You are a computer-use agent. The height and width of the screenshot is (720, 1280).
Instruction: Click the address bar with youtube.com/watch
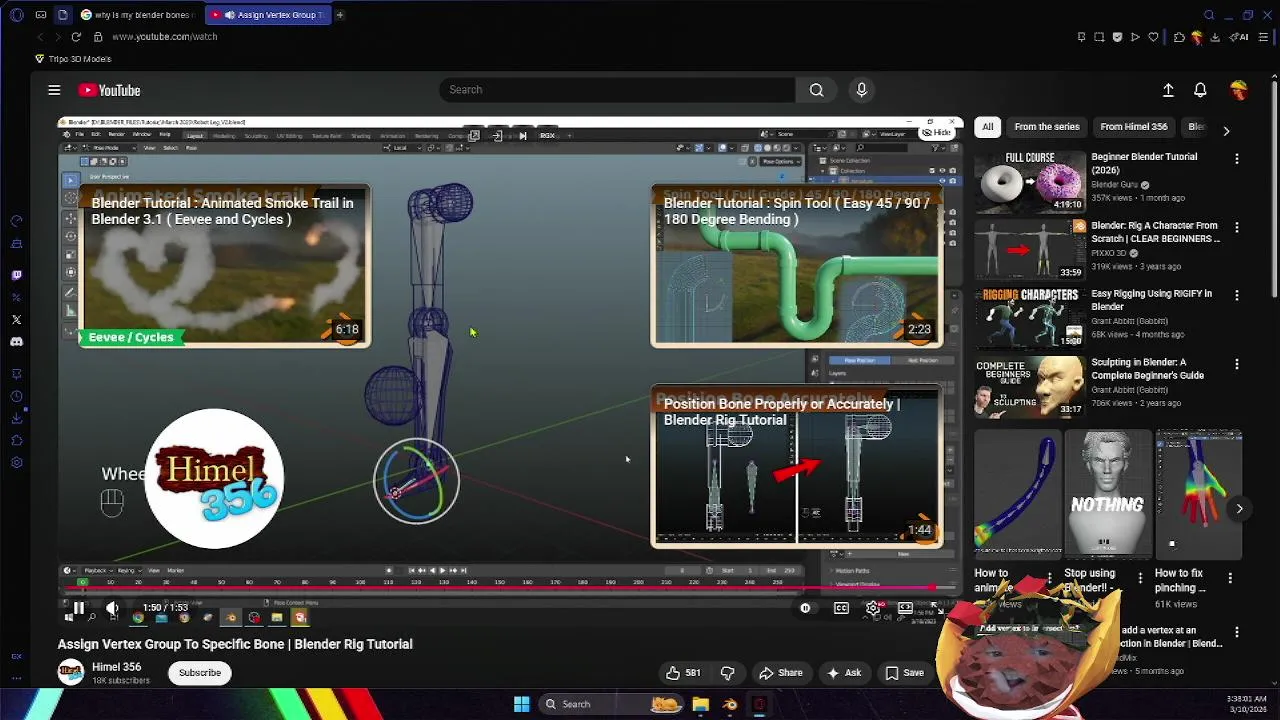164,37
